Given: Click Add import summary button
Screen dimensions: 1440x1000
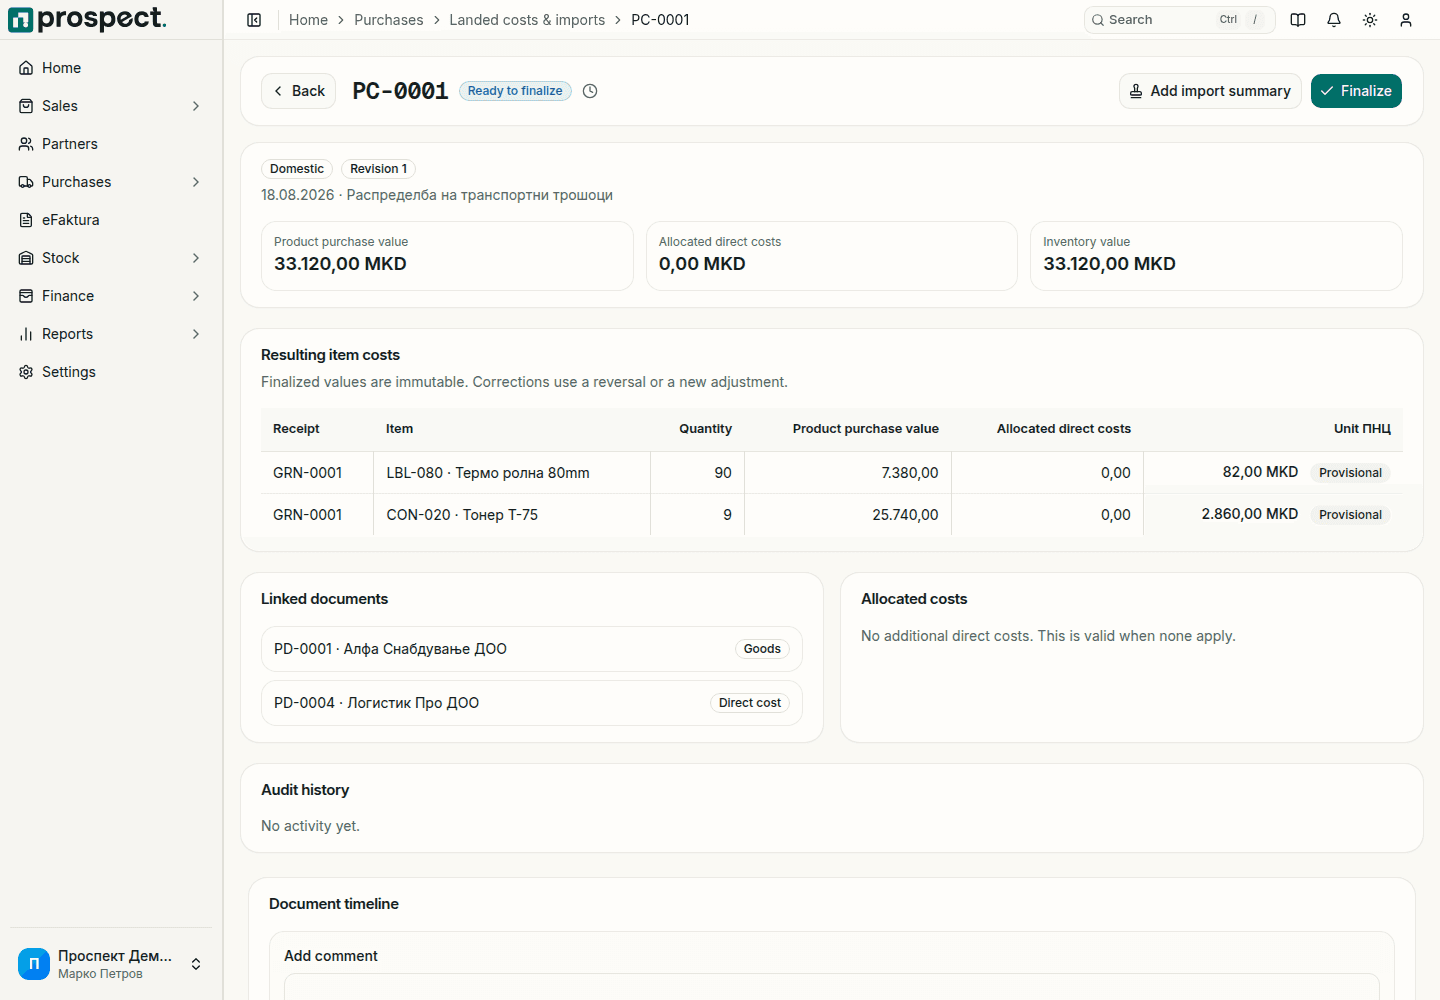Looking at the screenshot, I should pos(1210,91).
